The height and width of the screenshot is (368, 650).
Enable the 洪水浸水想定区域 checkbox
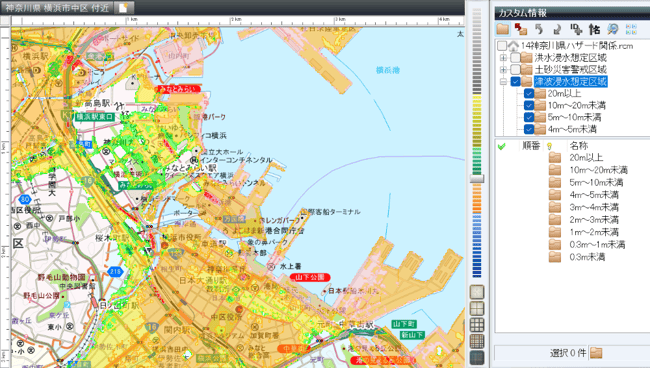(x=515, y=57)
